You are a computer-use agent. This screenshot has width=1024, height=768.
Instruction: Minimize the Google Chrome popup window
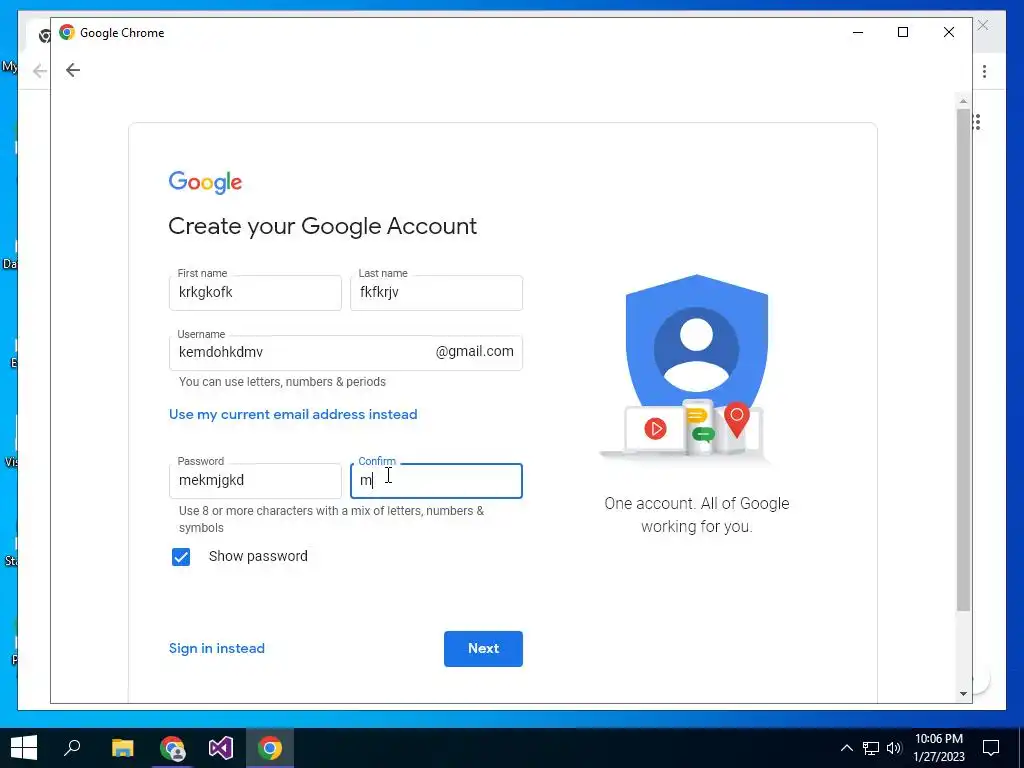(x=858, y=32)
